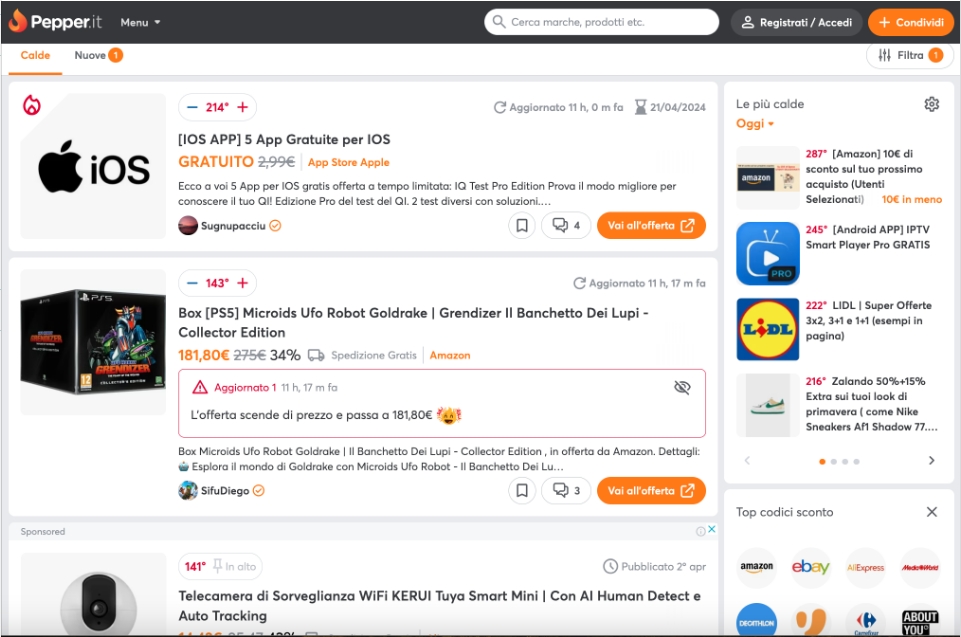Open AliExpress discount codes logo
Screen dimensions: 961x637
coord(865,567)
